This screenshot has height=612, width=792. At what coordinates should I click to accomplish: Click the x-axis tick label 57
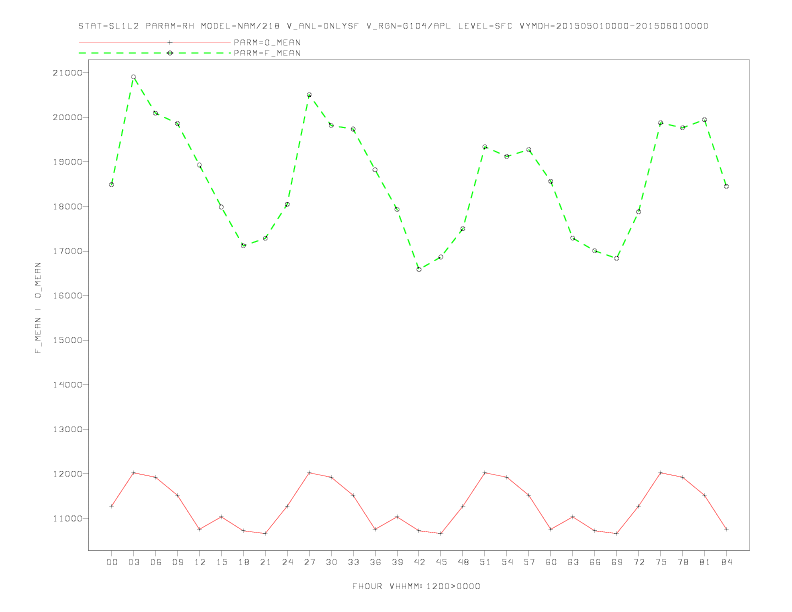pos(529,562)
